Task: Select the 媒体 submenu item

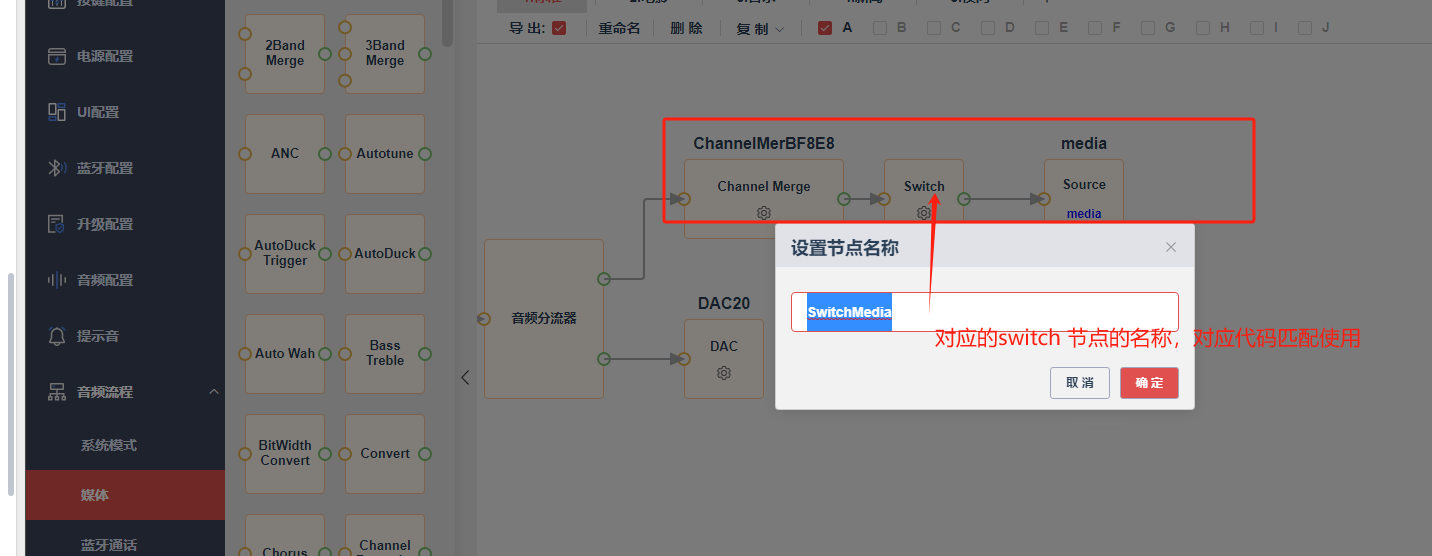Action: coord(125,495)
